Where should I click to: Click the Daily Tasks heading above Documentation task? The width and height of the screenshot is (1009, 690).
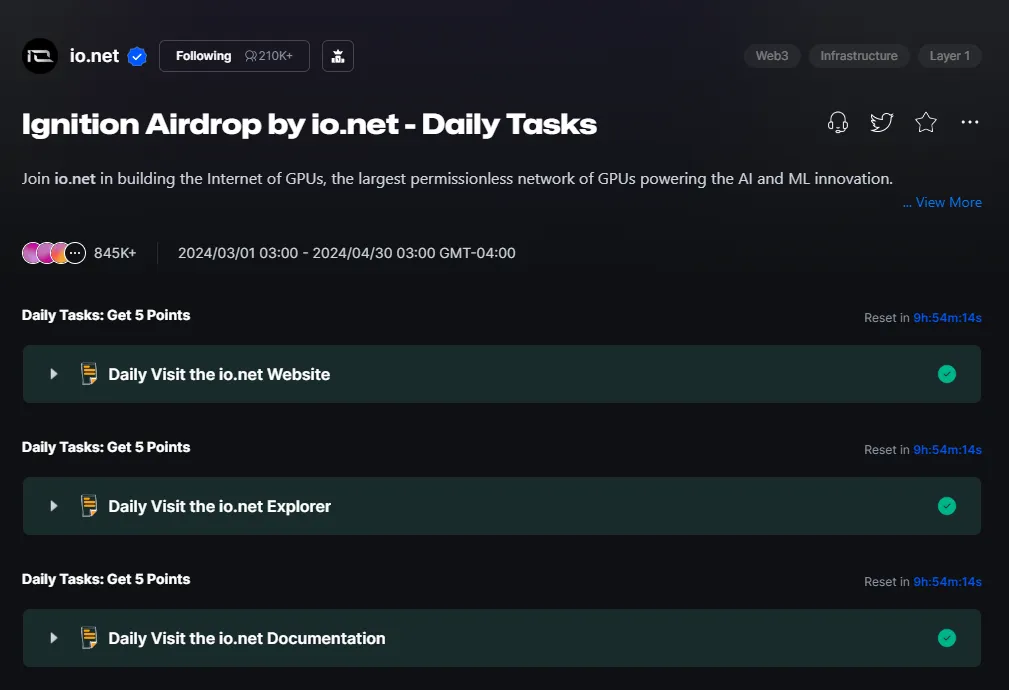click(106, 579)
